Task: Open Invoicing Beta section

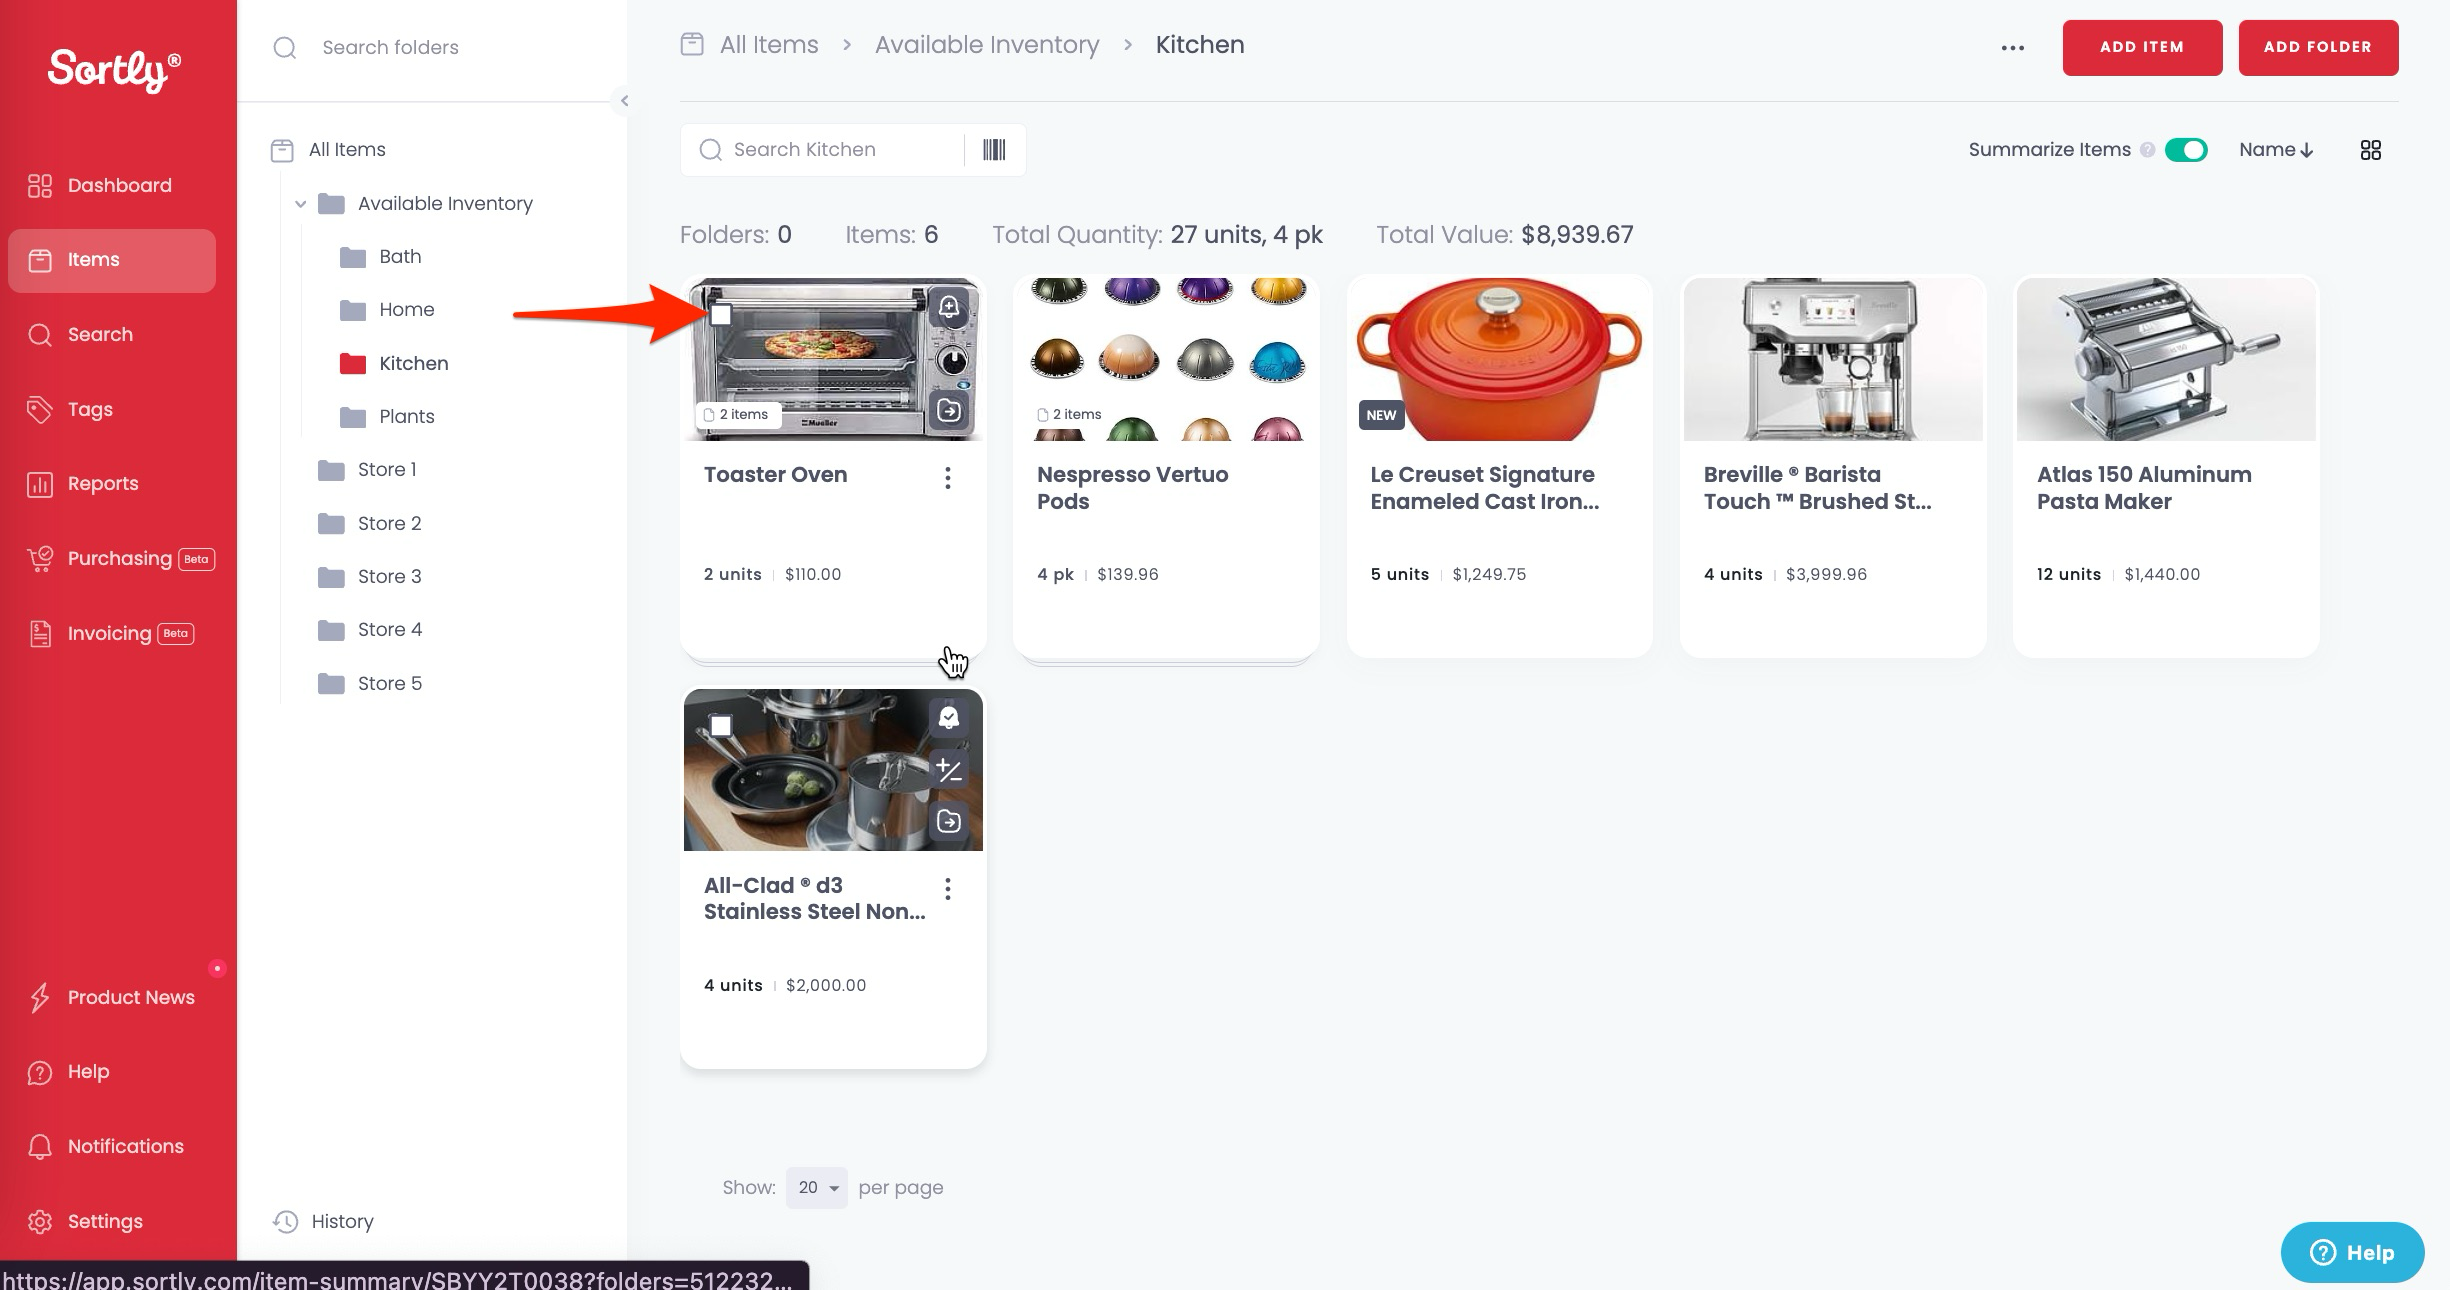Action: 110,634
